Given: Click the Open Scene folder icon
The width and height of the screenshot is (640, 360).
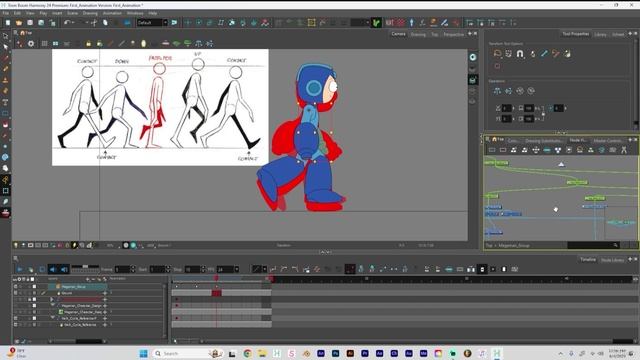Looking at the screenshot, I should (x=19, y=23).
